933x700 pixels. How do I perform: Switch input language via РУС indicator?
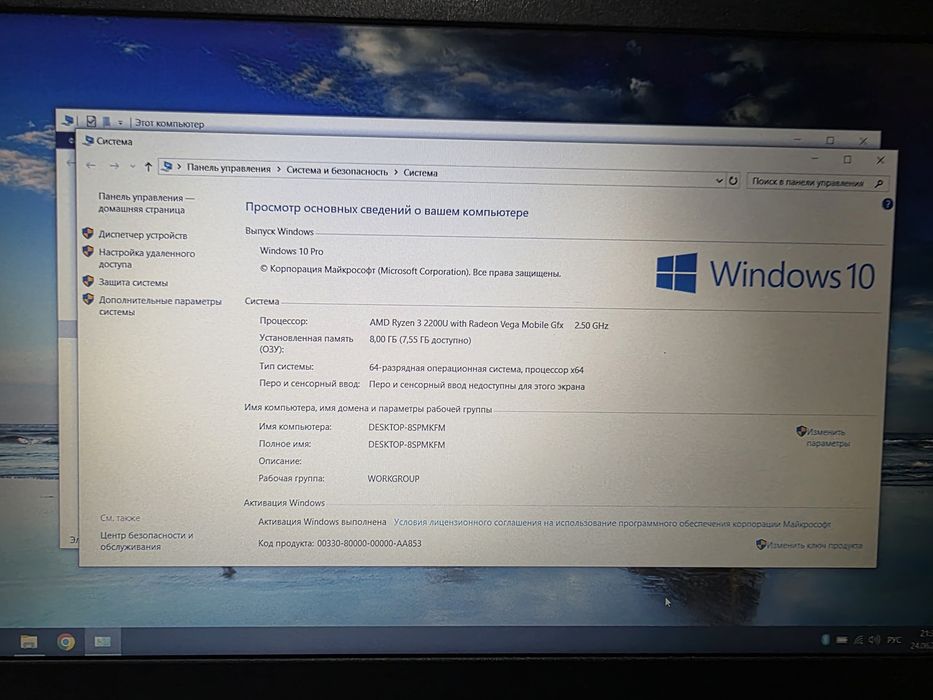pos(894,640)
